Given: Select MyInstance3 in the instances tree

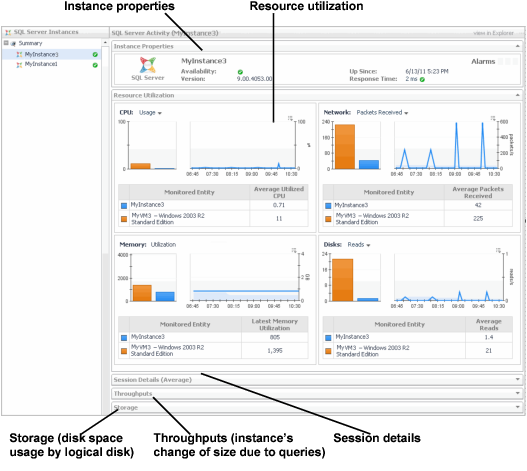Looking at the screenshot, I should tap(41, 54).
